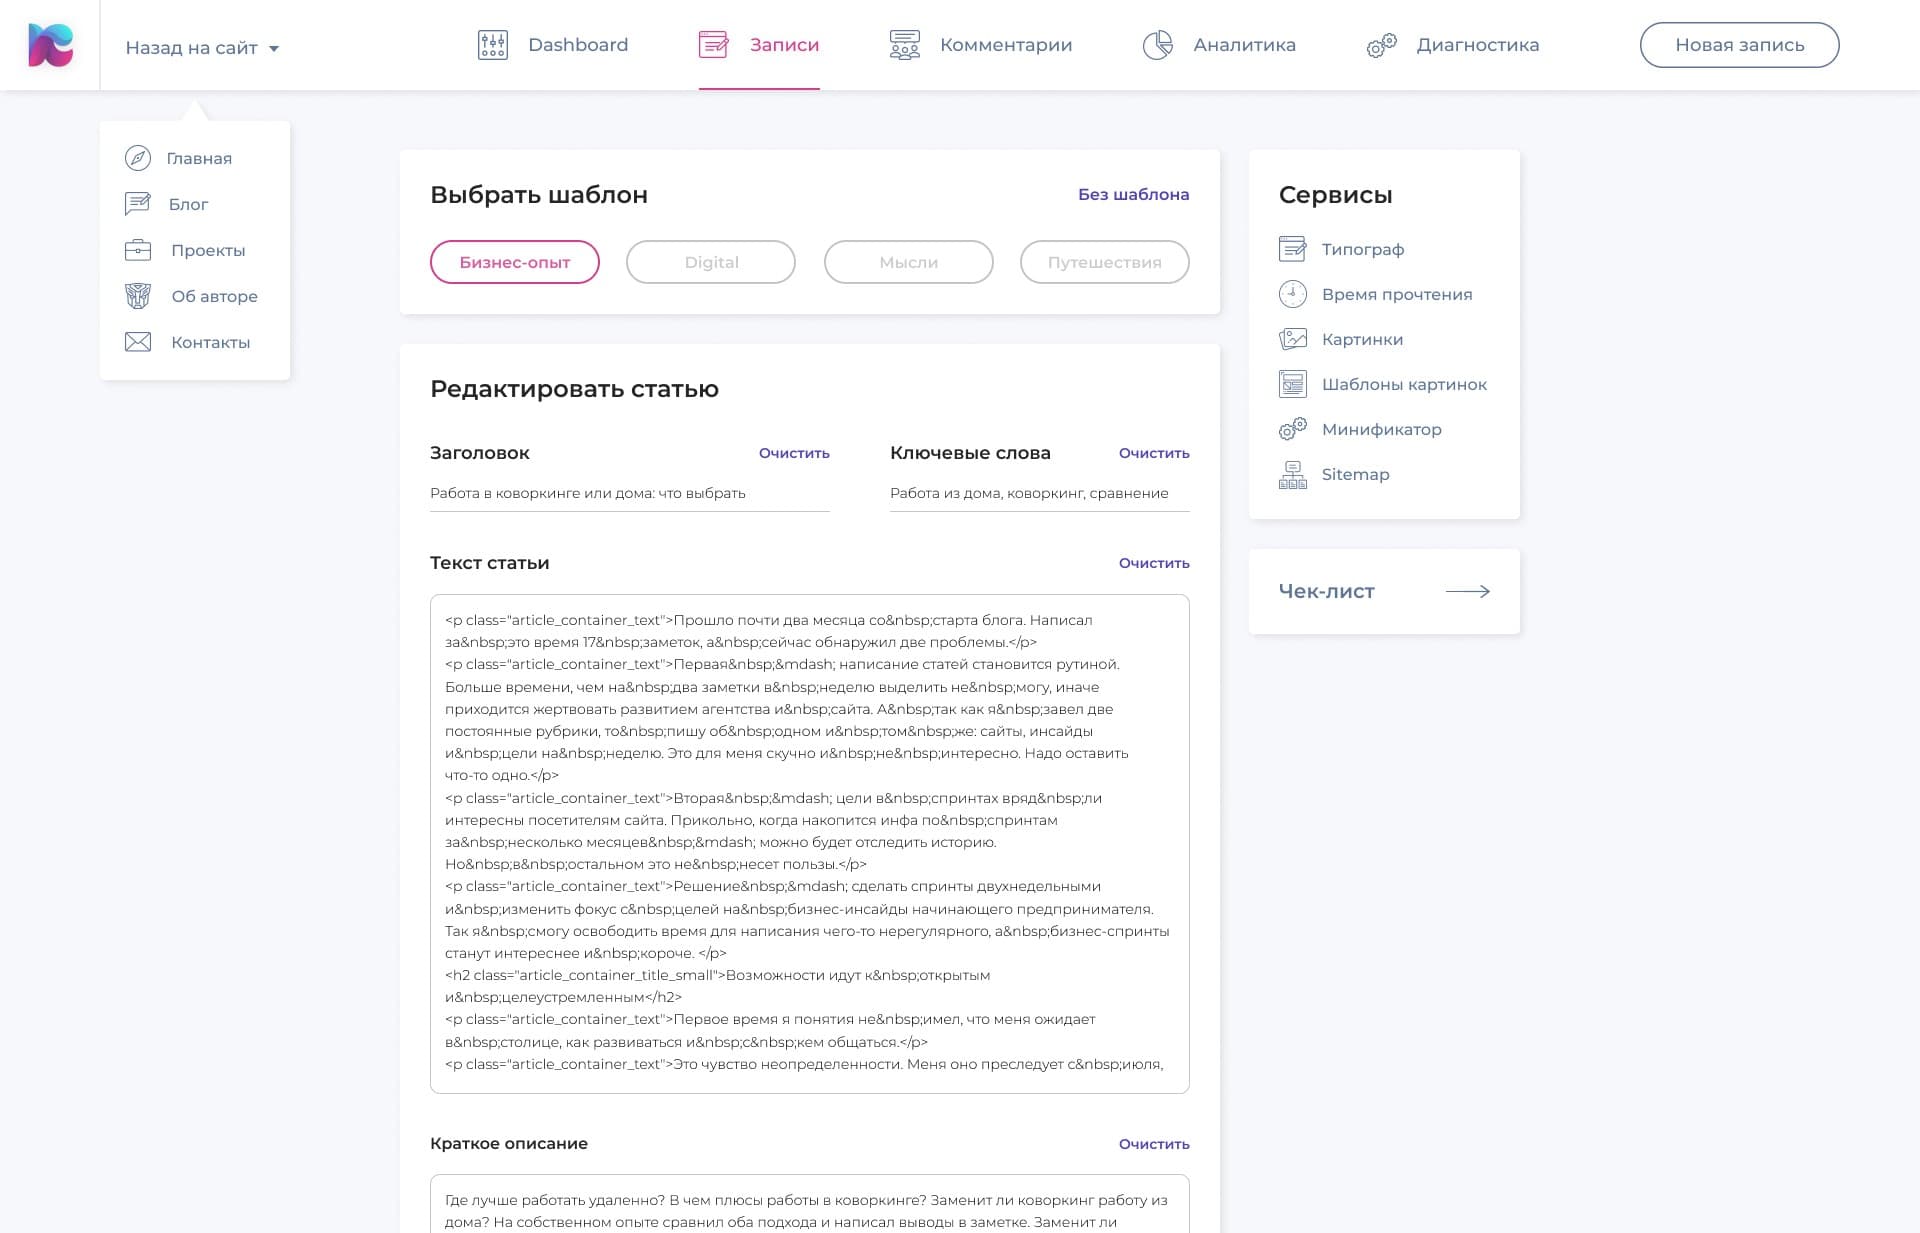The height and width of the screenshot is (1233, 1920).
Task: Switch to the Комментарии tab
Action: 980,45
